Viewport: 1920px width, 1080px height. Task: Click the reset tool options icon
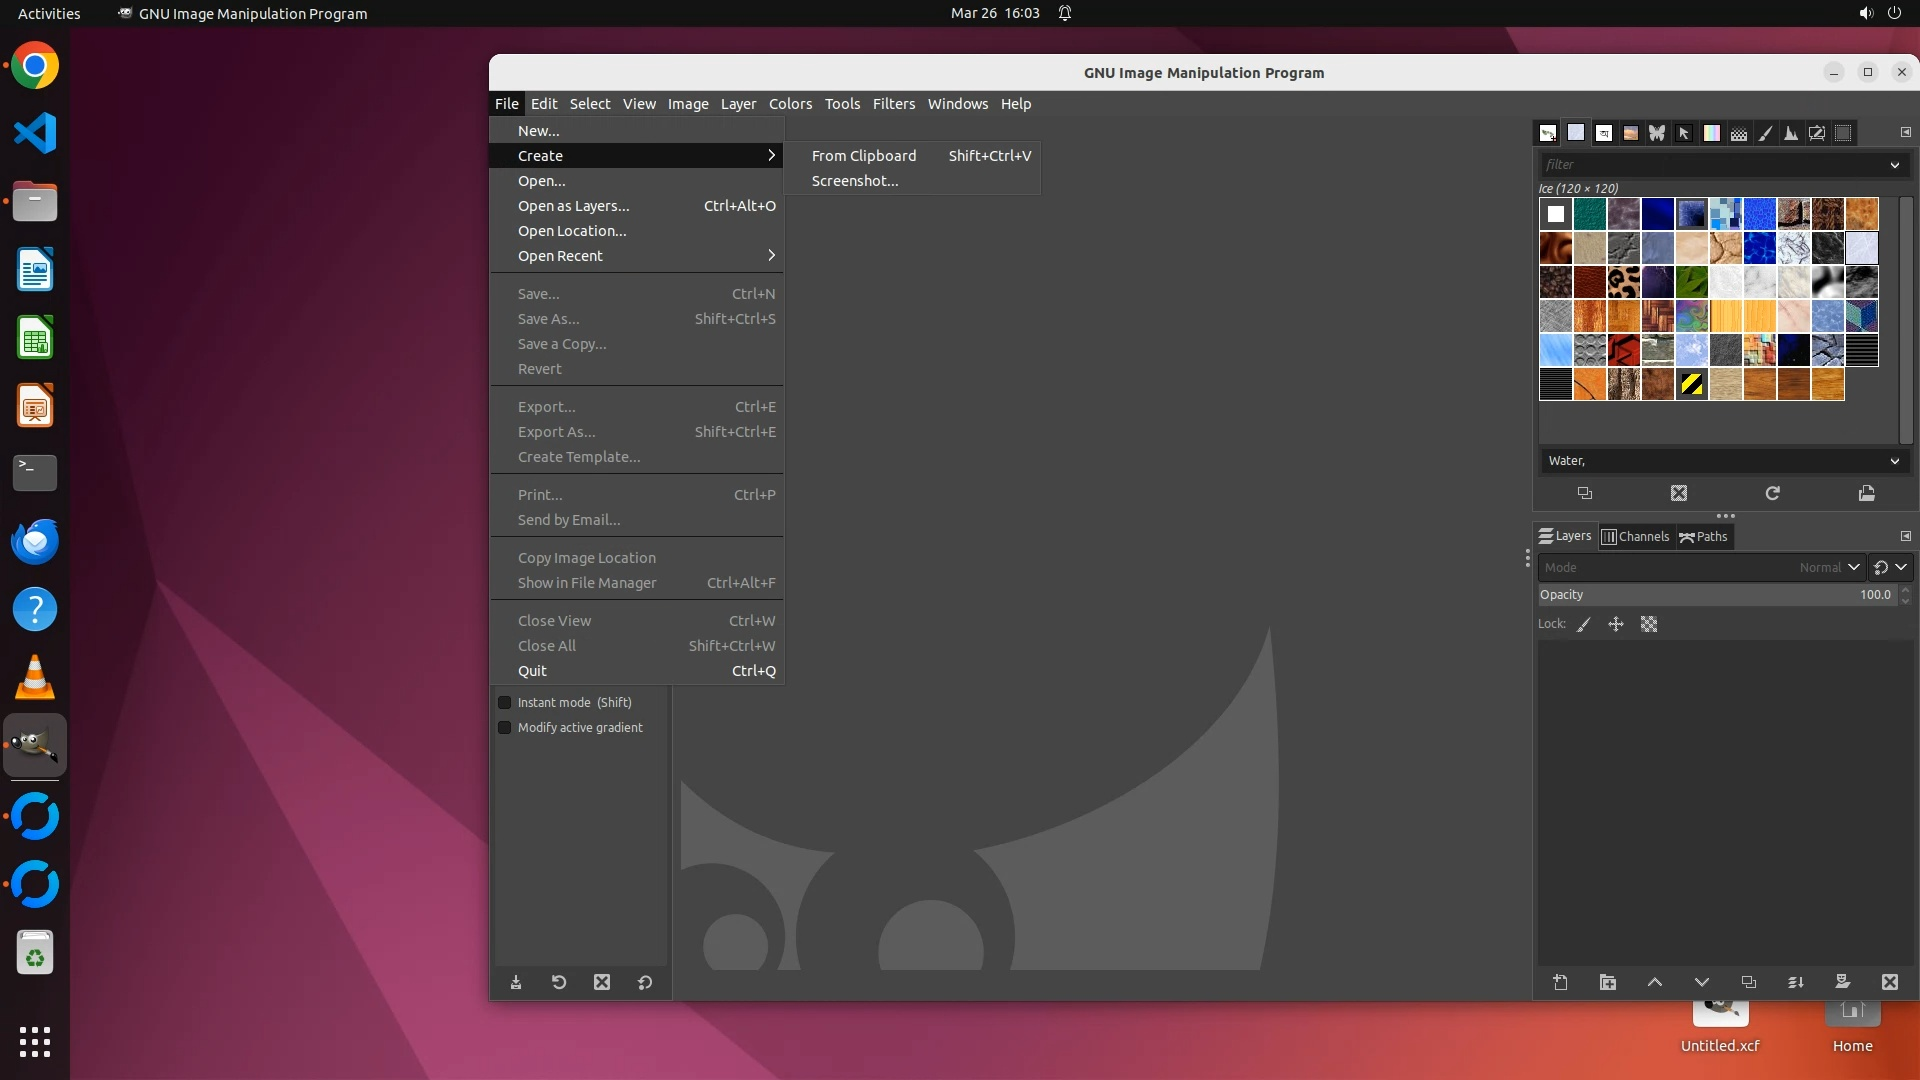645,982
